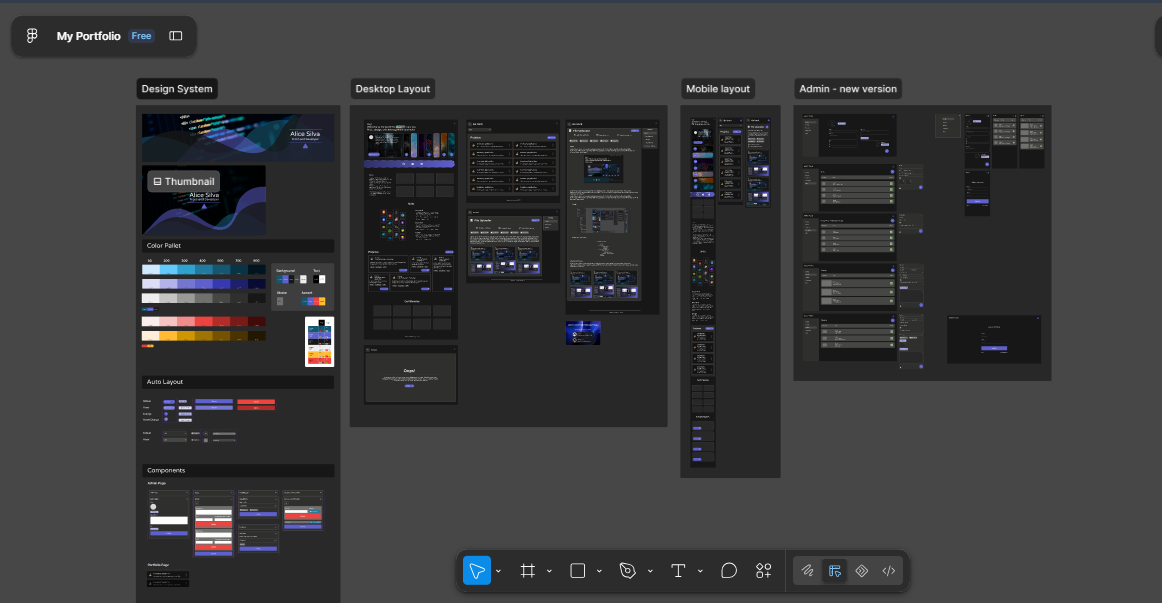Image resolution: width=1162 pixels, height=603 pixels.
Task: Select the Rectangle shape tool
Action: (x=577, y=570)
